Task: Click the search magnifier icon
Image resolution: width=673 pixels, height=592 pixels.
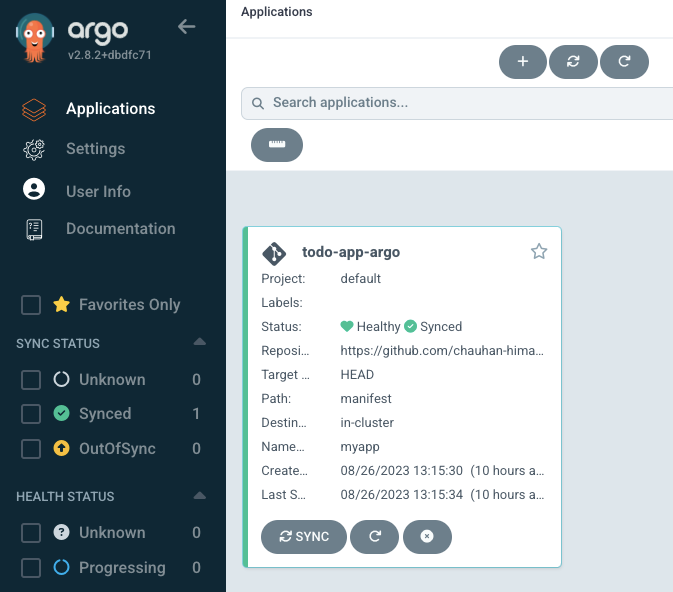Action: click(258, 103)
